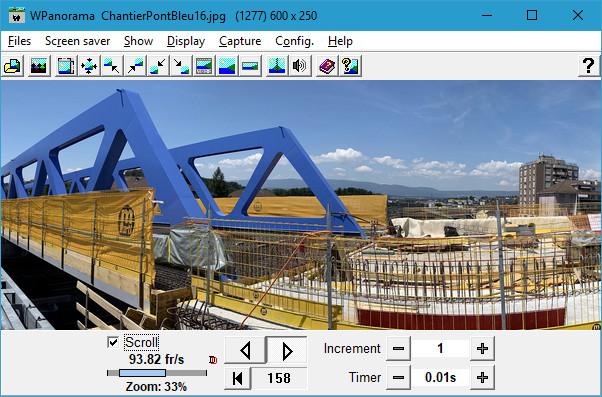602x397 pixels.
Task: Increase the Increment value with plus
Action: (x=482, y=349)
